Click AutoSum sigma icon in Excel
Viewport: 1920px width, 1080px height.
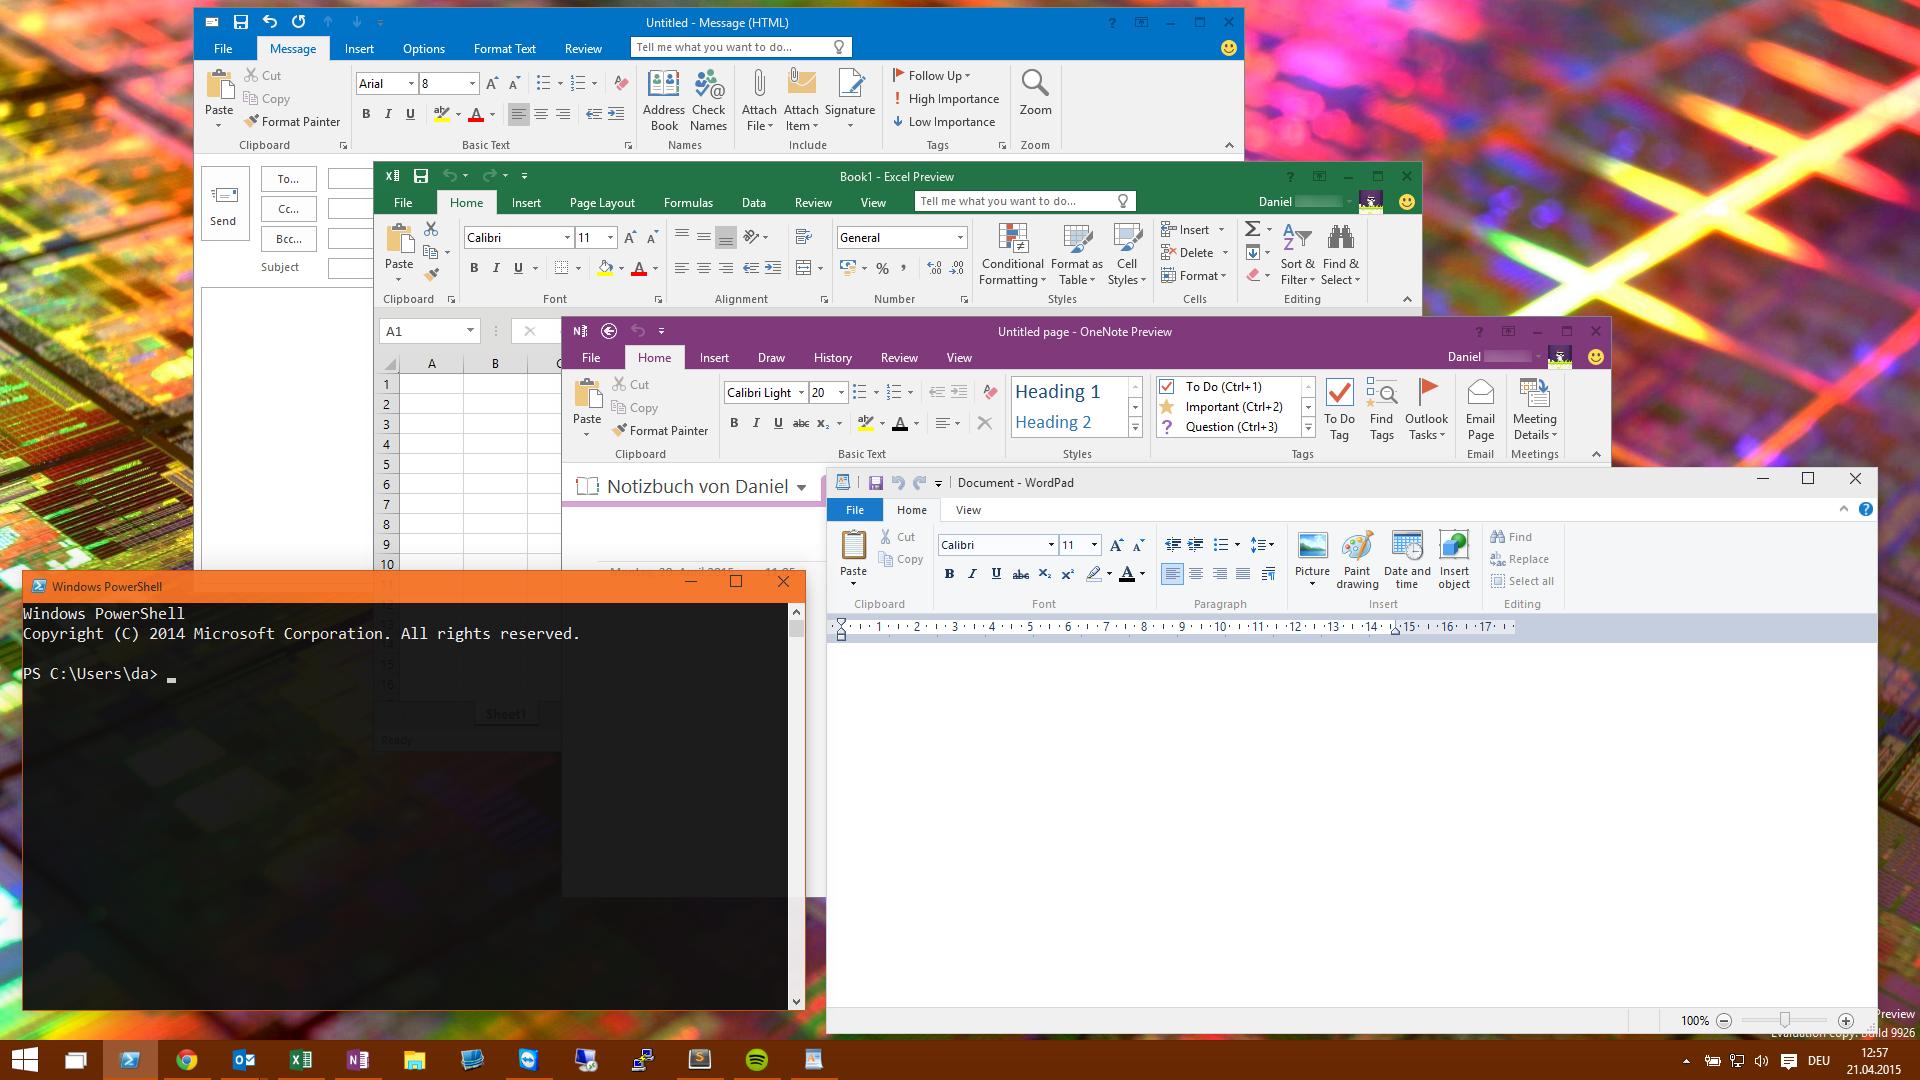tap(1252, 229)
